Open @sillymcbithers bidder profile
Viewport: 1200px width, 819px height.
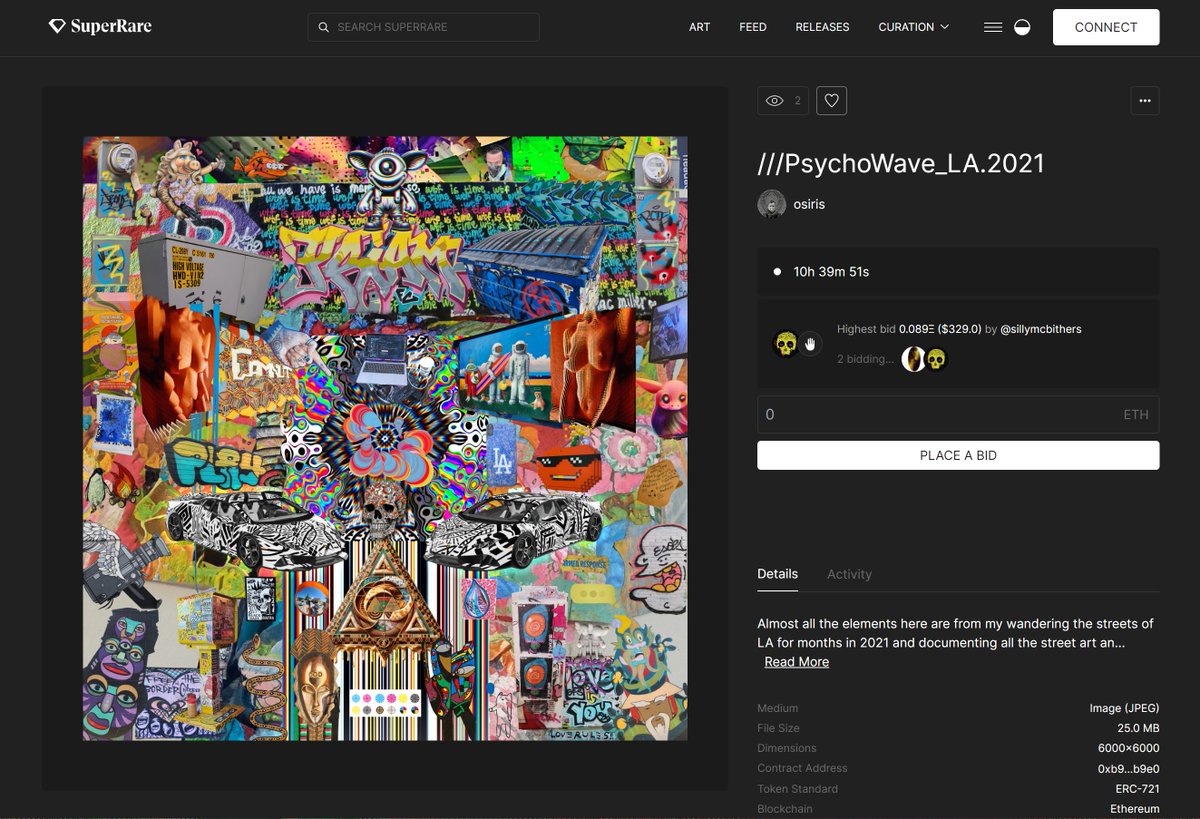coord(1040,329)
